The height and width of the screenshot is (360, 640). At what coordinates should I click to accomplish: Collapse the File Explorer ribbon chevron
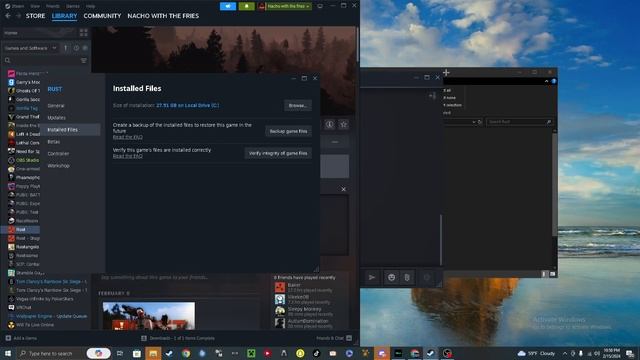[x=546, y=81]
